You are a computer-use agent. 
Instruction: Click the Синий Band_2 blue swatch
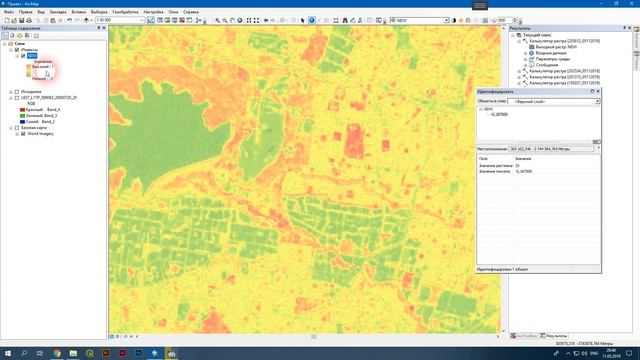tap(23, 122)
